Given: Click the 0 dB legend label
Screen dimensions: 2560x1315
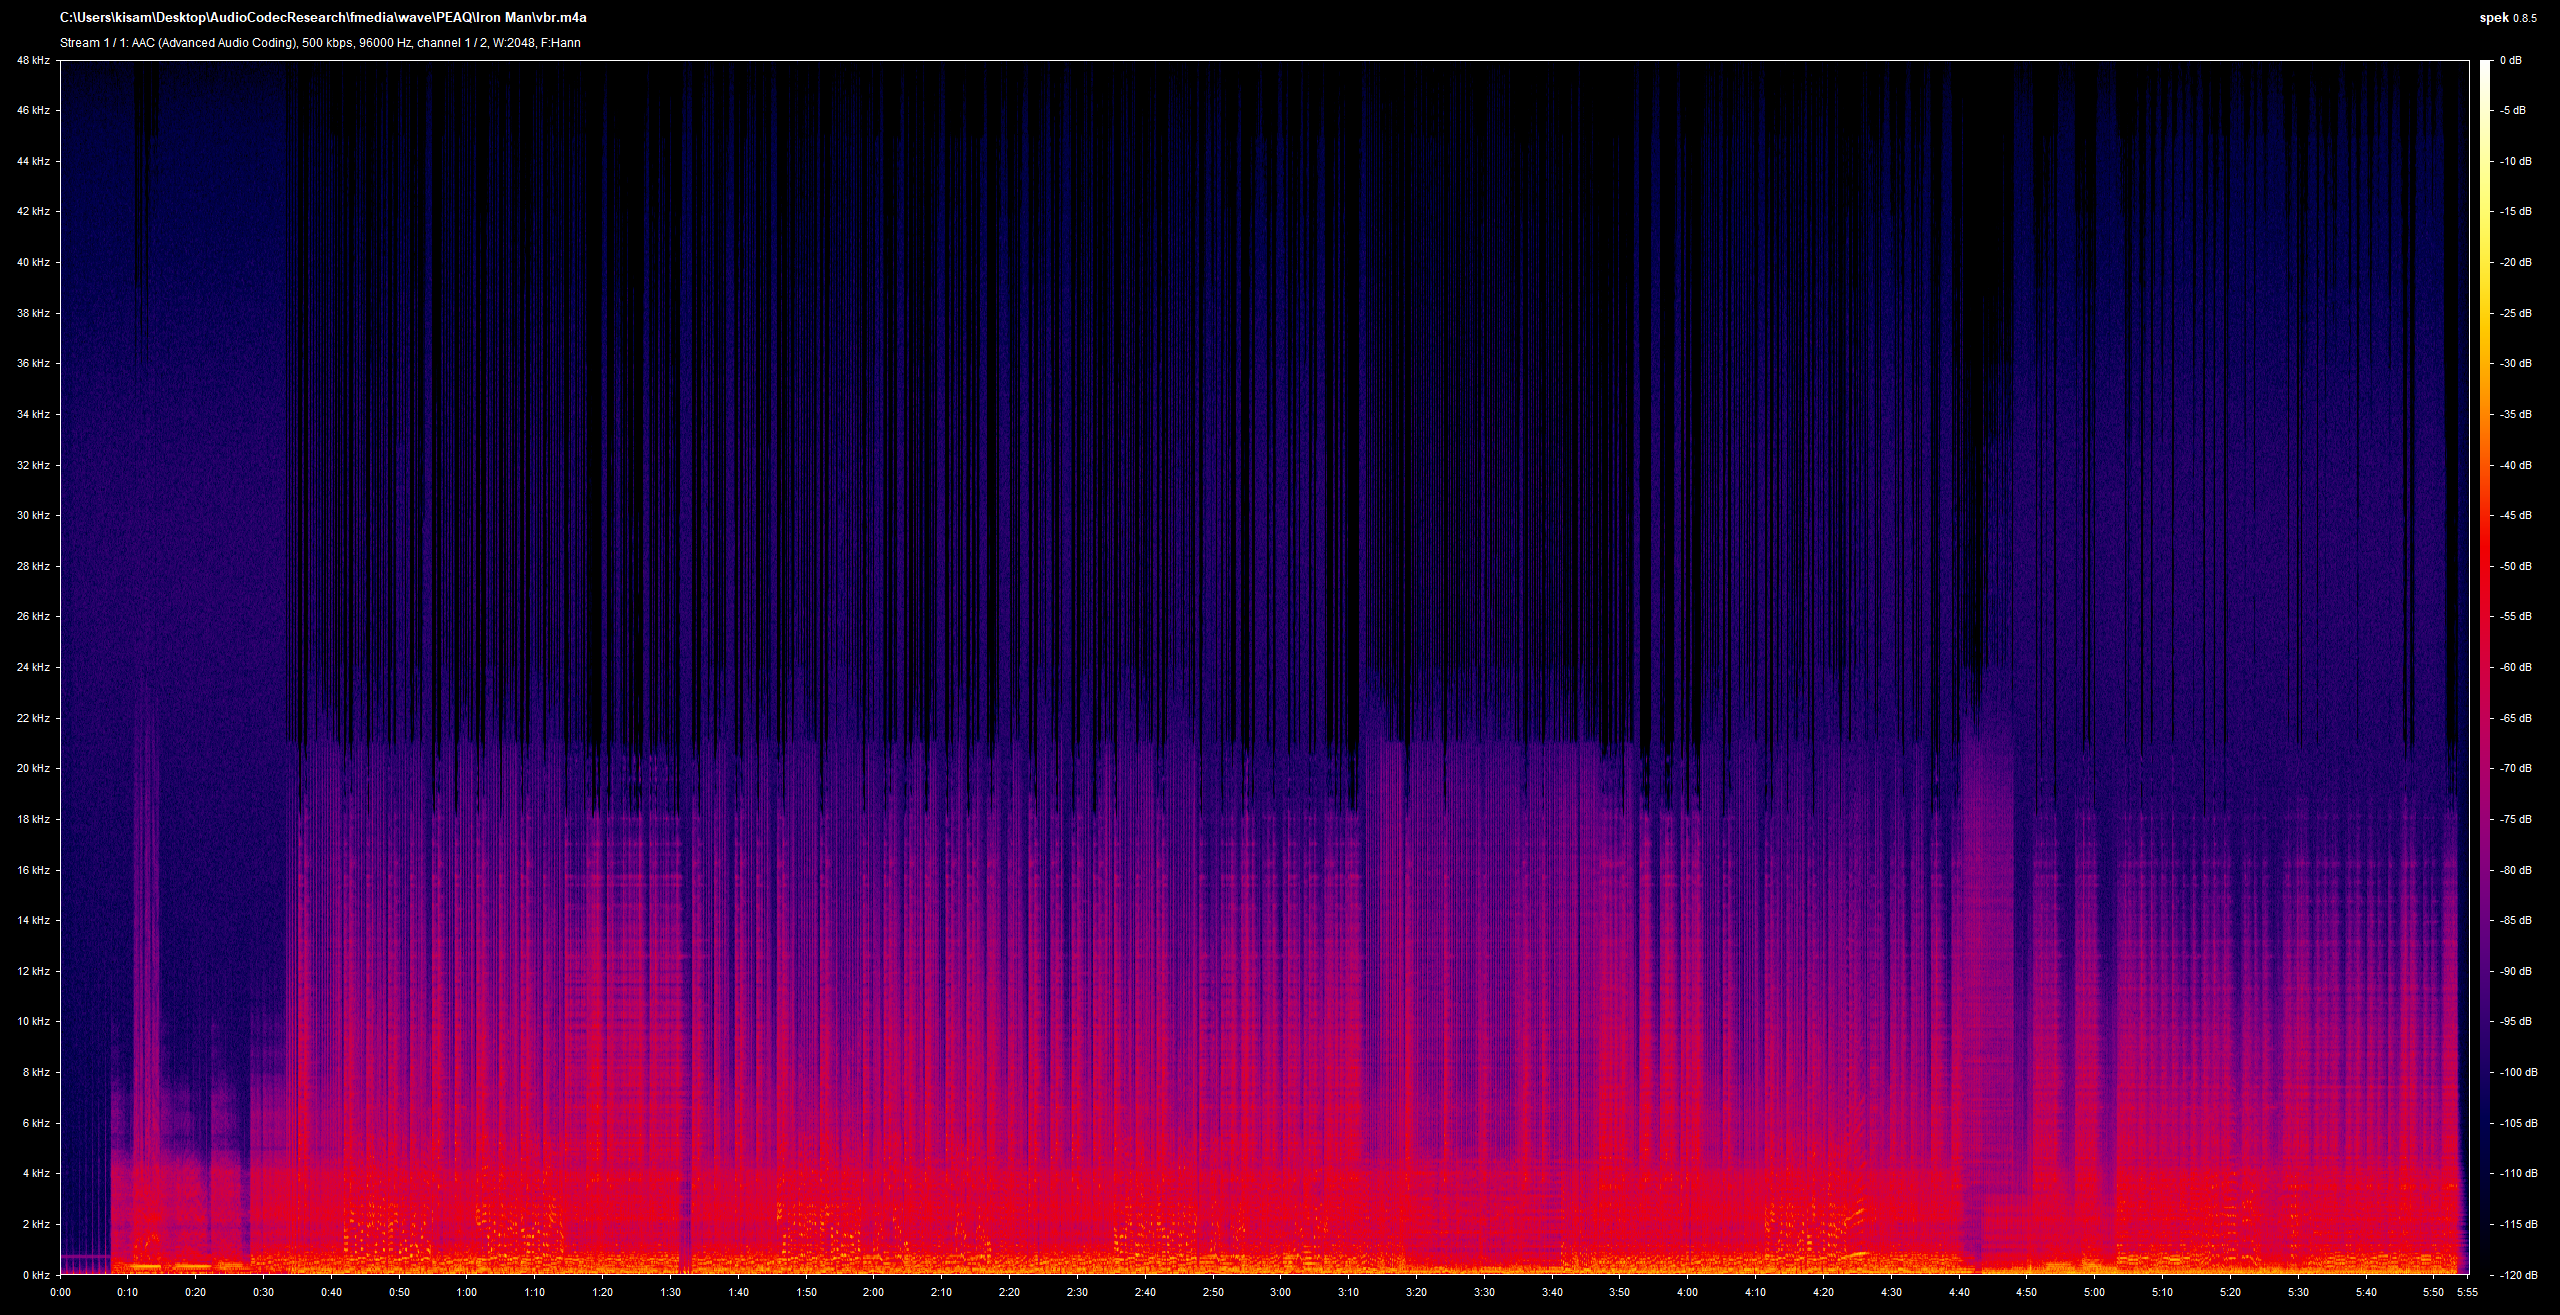Looking at the screenshot, I should 2510,60.
